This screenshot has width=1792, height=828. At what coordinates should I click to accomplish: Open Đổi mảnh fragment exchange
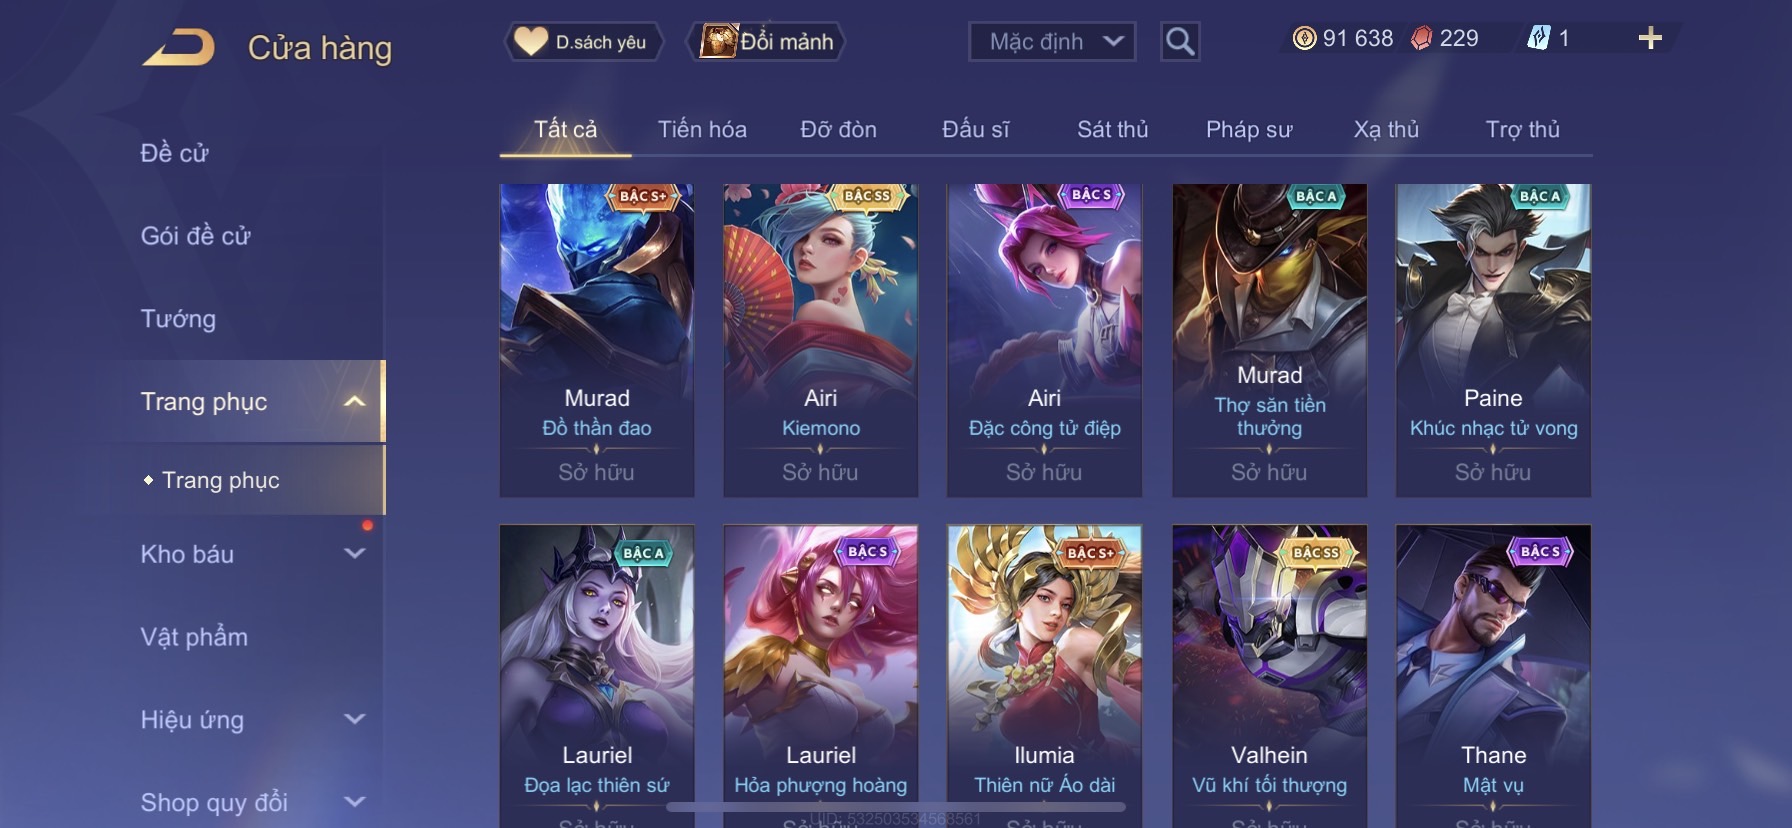[766, 42]
